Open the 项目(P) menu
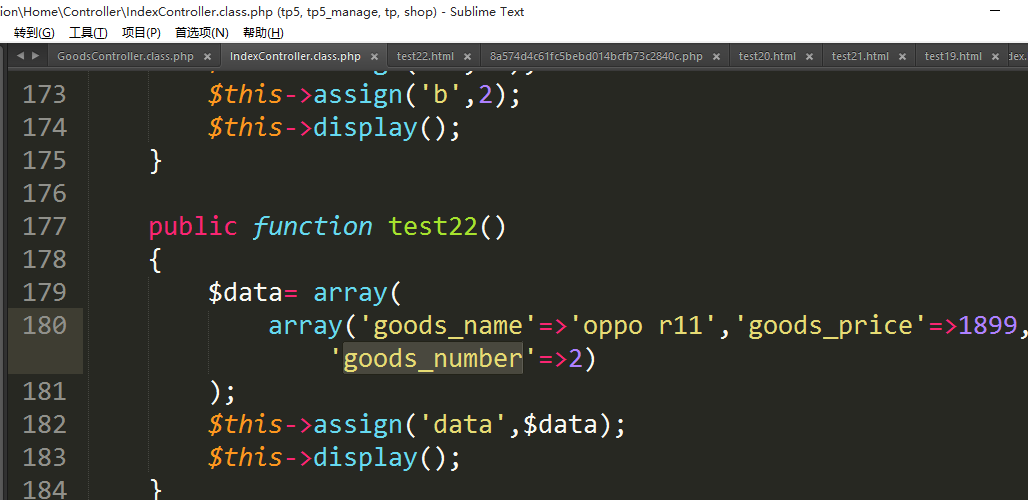Screen dimensions: 1028x500 [x=141, y=33]
